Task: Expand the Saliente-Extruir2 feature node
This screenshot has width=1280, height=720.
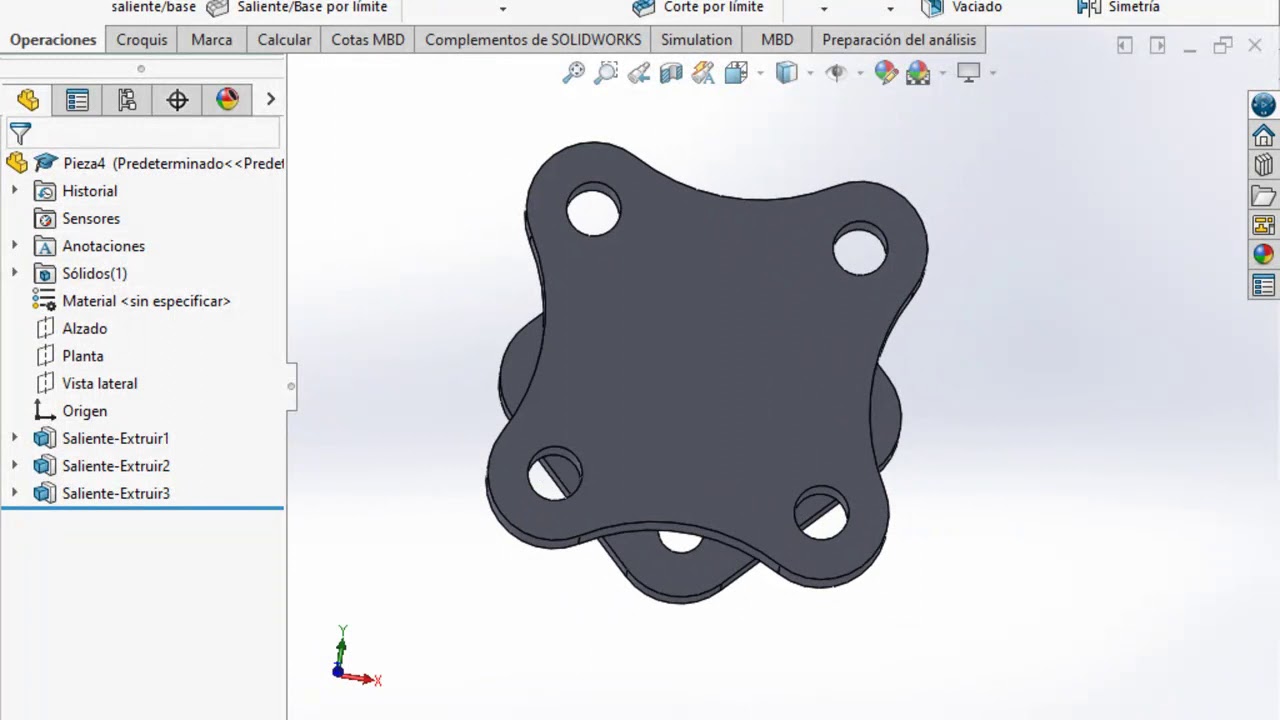Action: click(14, 465)
